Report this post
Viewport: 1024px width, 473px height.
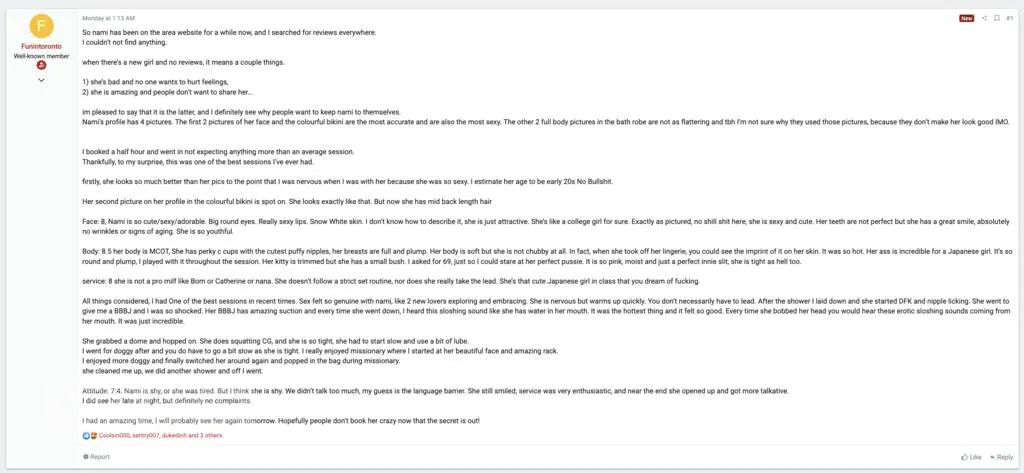(97, 457)
